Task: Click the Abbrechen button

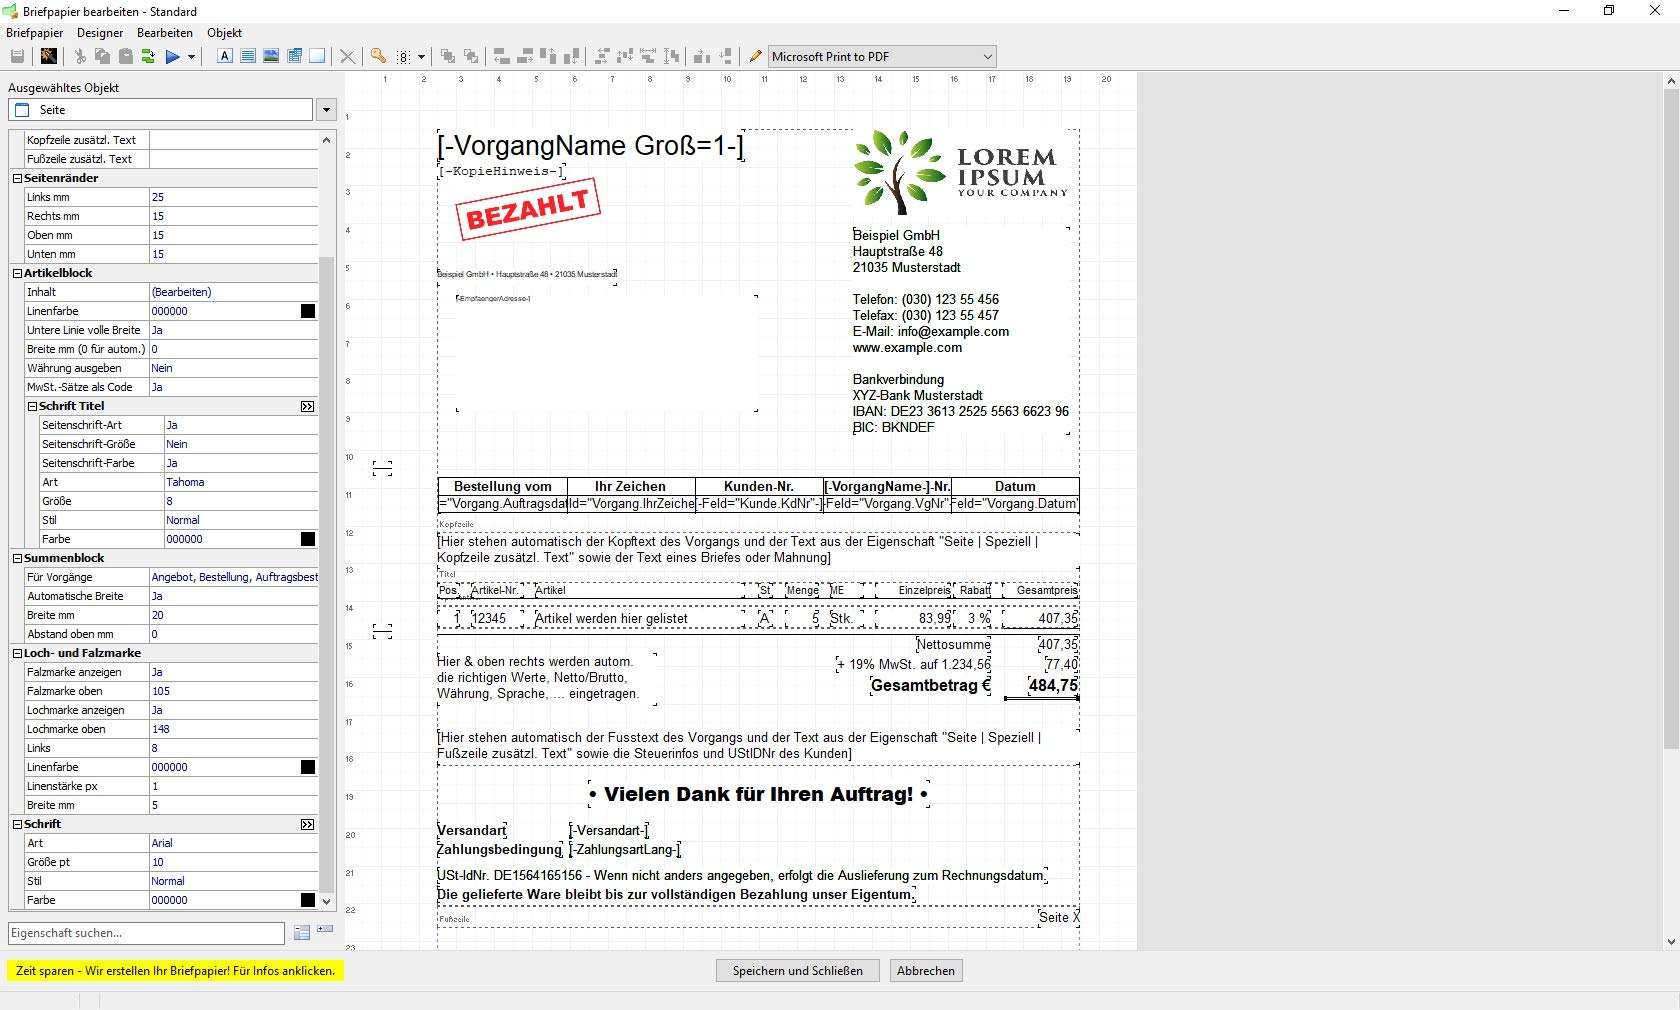Action: 926,971
